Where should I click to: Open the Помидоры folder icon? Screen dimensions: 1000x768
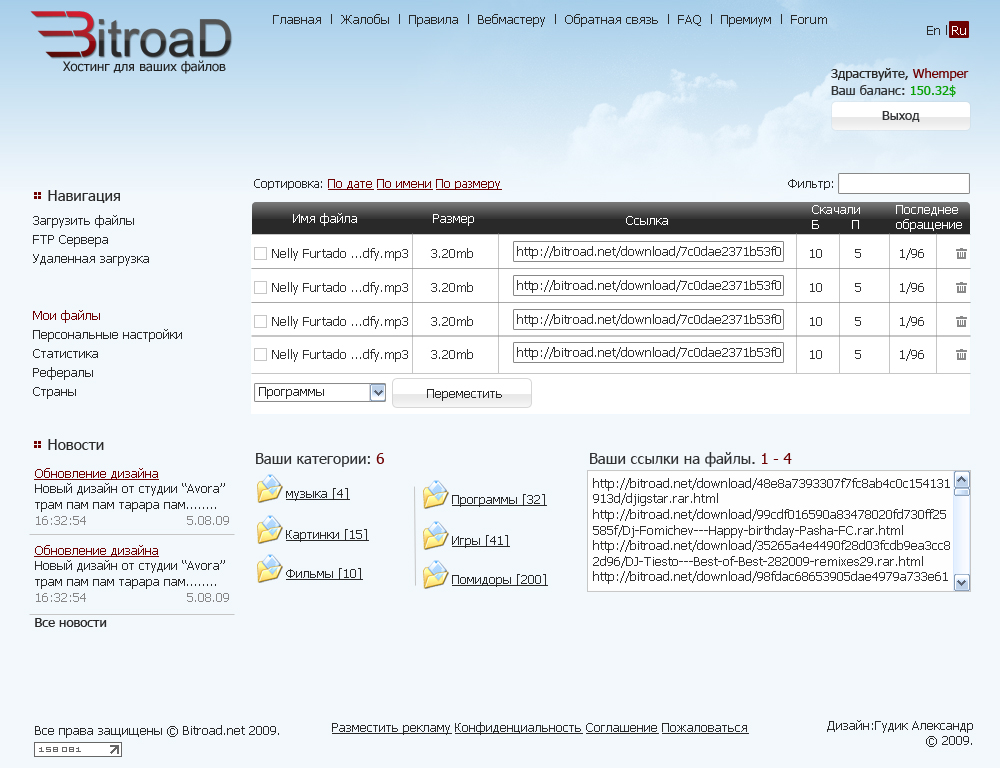click(435, 575)
